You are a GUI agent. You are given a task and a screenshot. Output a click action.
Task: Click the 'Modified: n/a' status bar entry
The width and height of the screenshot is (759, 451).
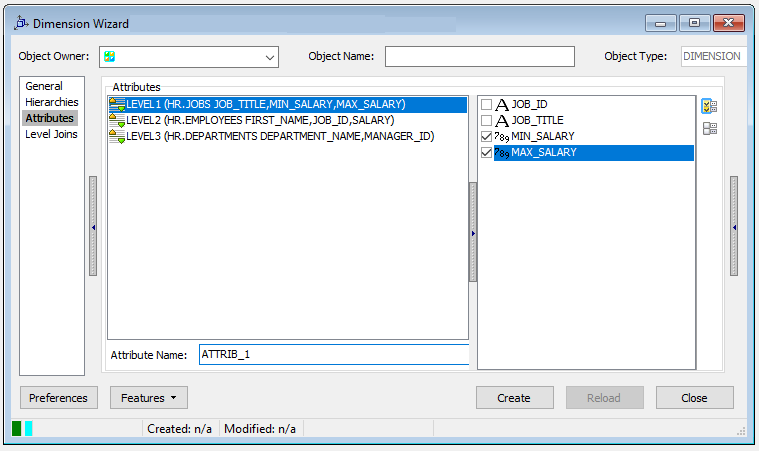click(260, 429)
